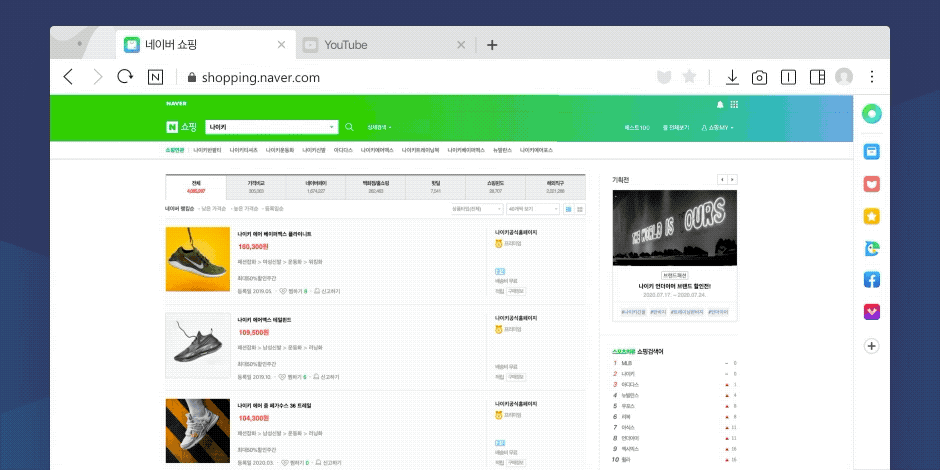Open the 전체보기 category link
Screen dimensions: 940x470
pos(676,128)
